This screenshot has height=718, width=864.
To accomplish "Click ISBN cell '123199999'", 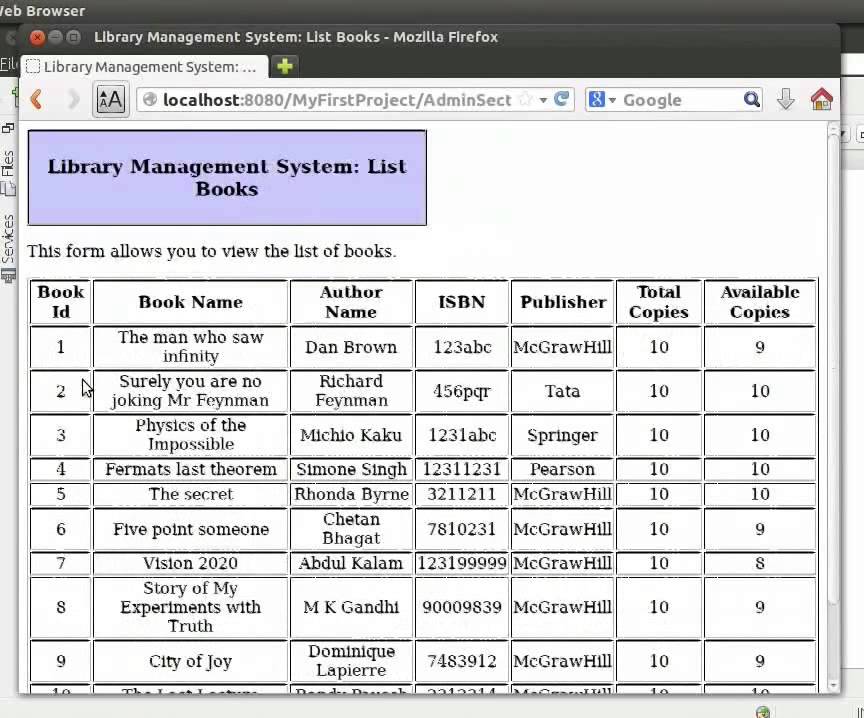I will coord(462,563).
